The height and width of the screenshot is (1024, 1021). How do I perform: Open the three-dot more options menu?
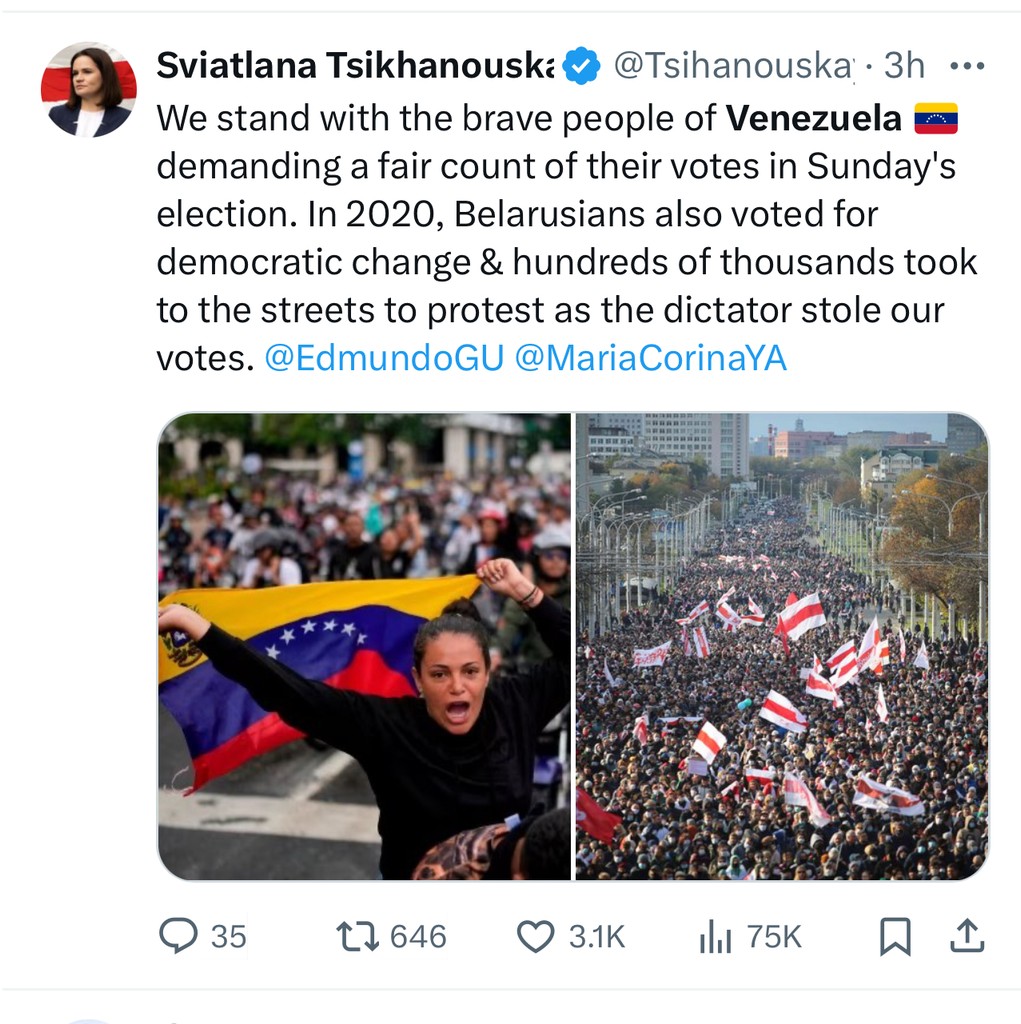tap(967, 66)
